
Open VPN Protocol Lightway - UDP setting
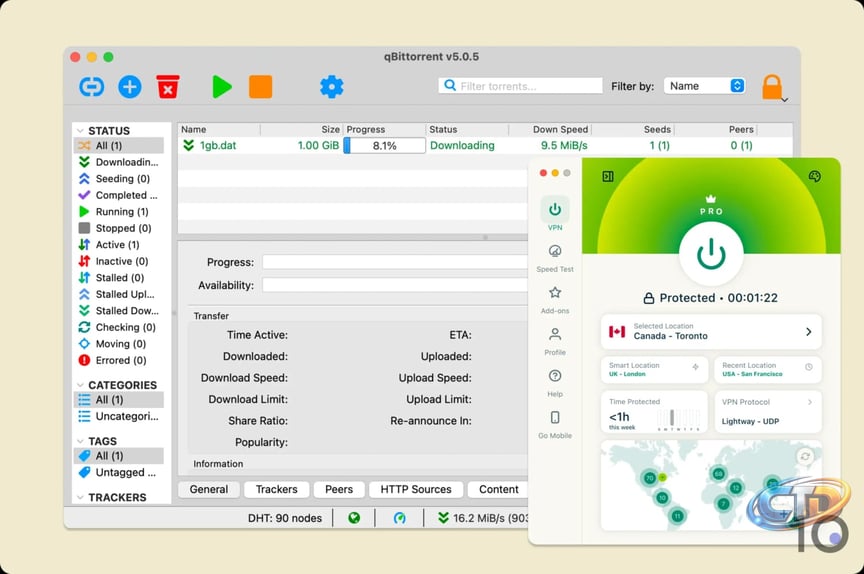pos(768,412)
